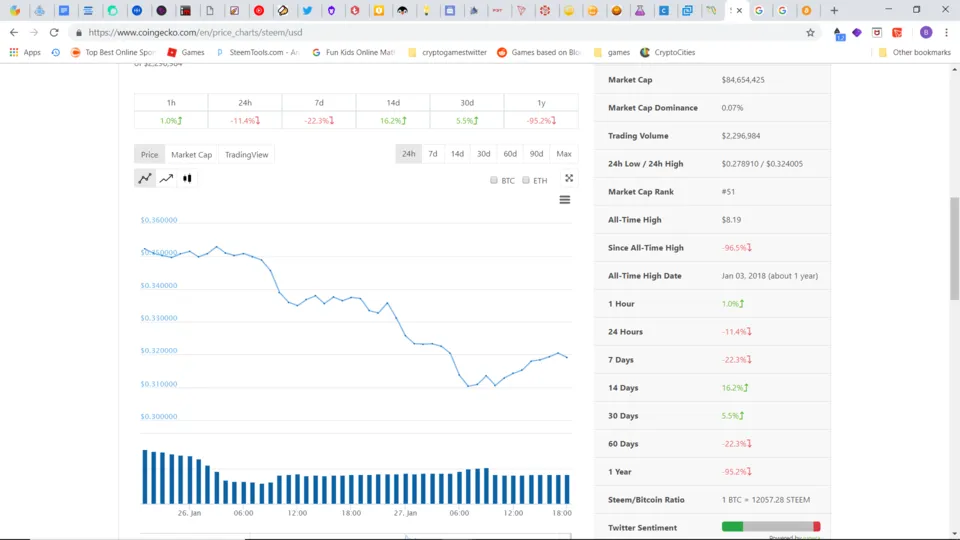Select the 30d chart range
Viewport: 960px width, 540px height.
coord(484,154)
